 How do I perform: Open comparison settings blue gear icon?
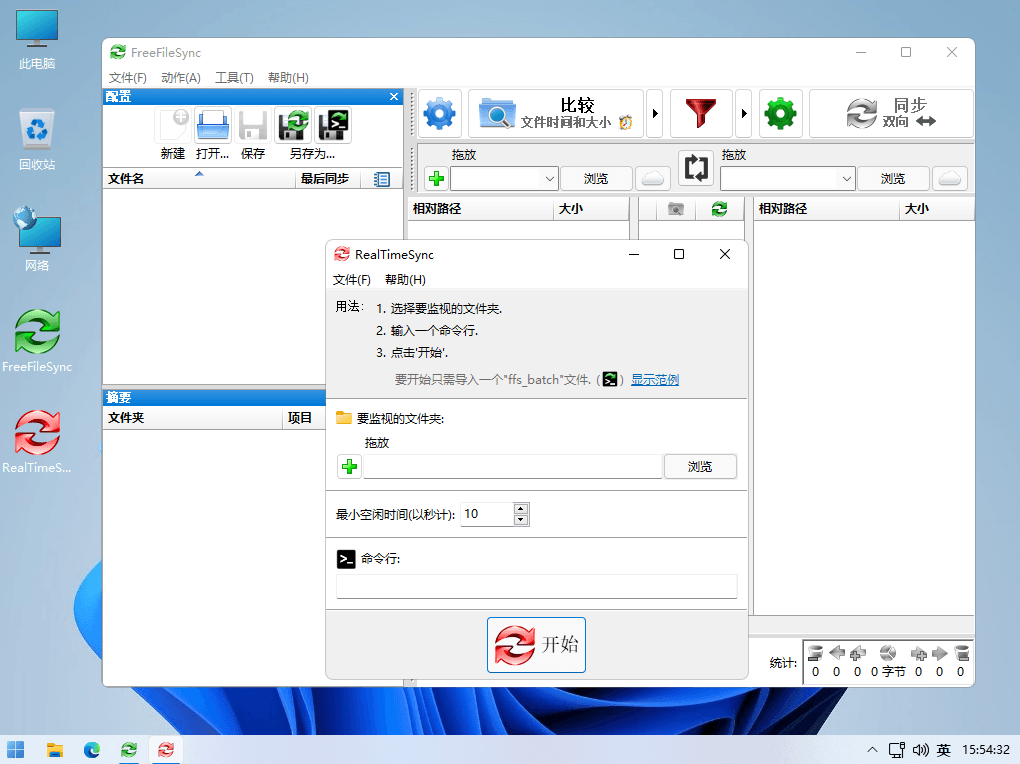pos(440,114)
